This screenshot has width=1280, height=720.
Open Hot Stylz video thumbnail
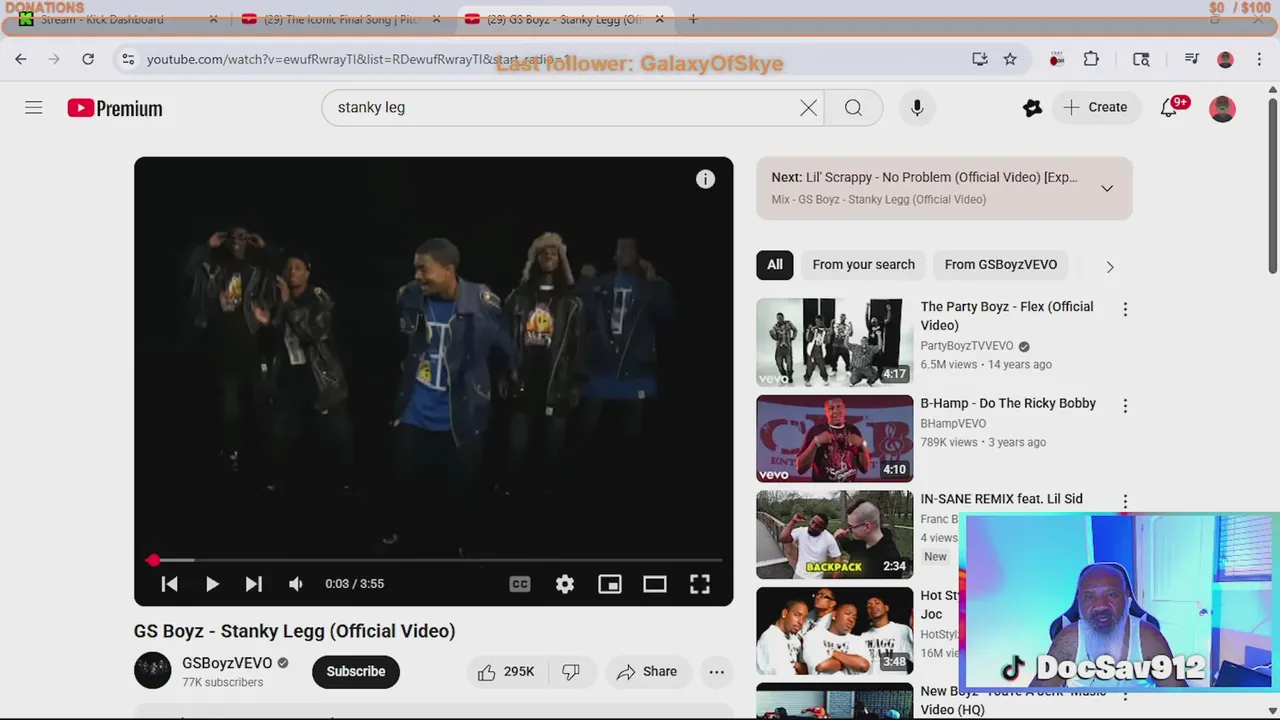click(x=835, y=630)
